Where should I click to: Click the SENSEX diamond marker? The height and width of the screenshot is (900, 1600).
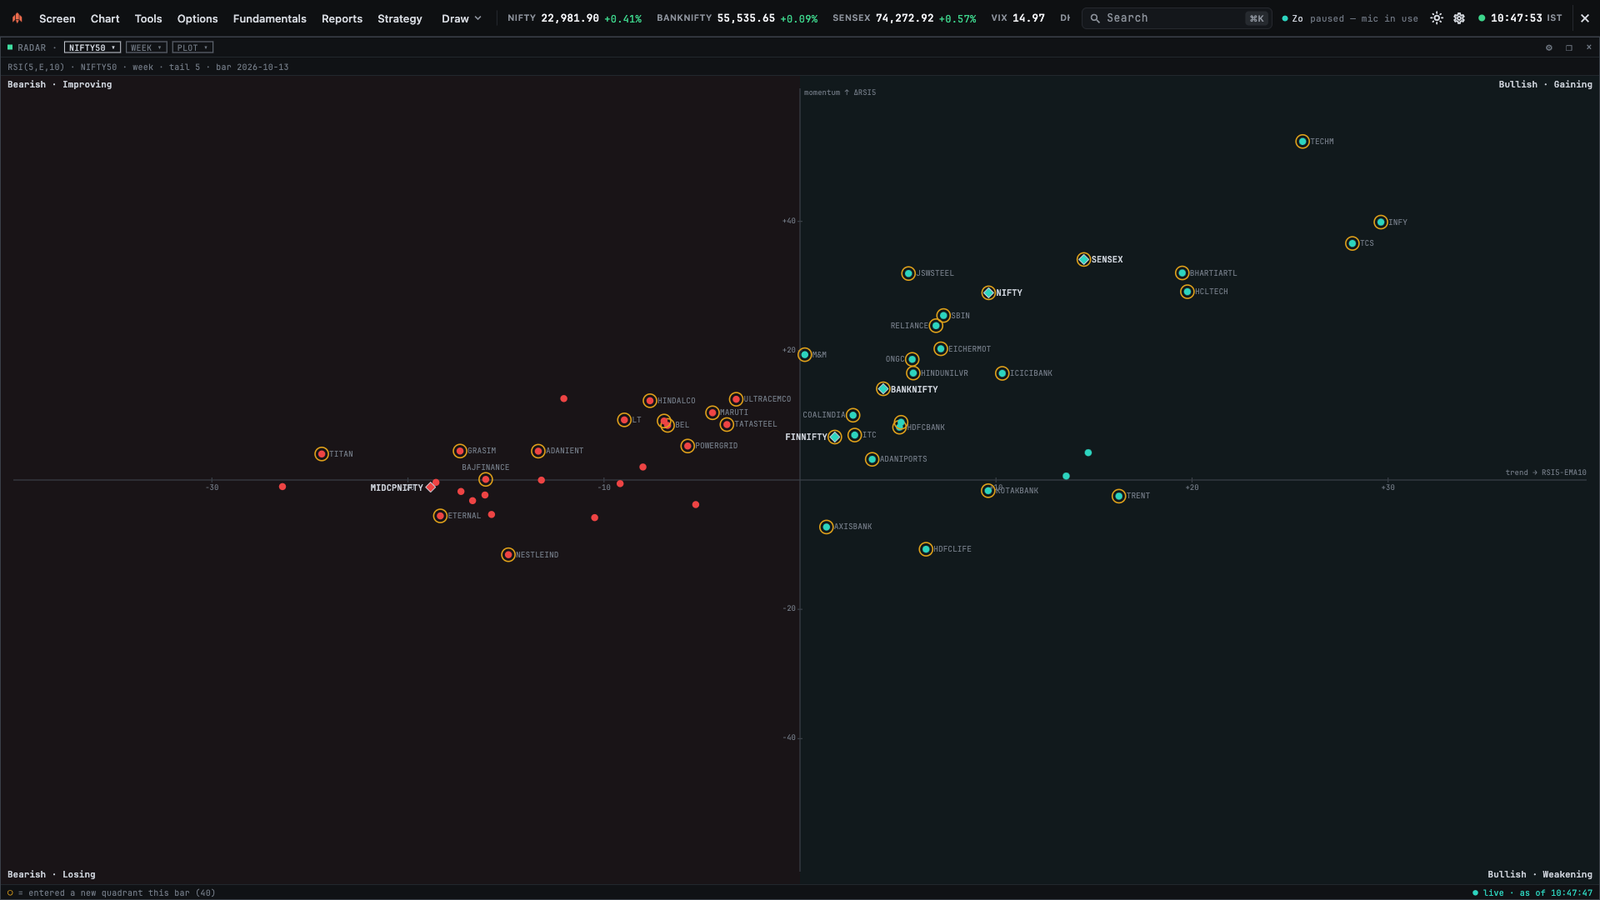pos(1083,259)
